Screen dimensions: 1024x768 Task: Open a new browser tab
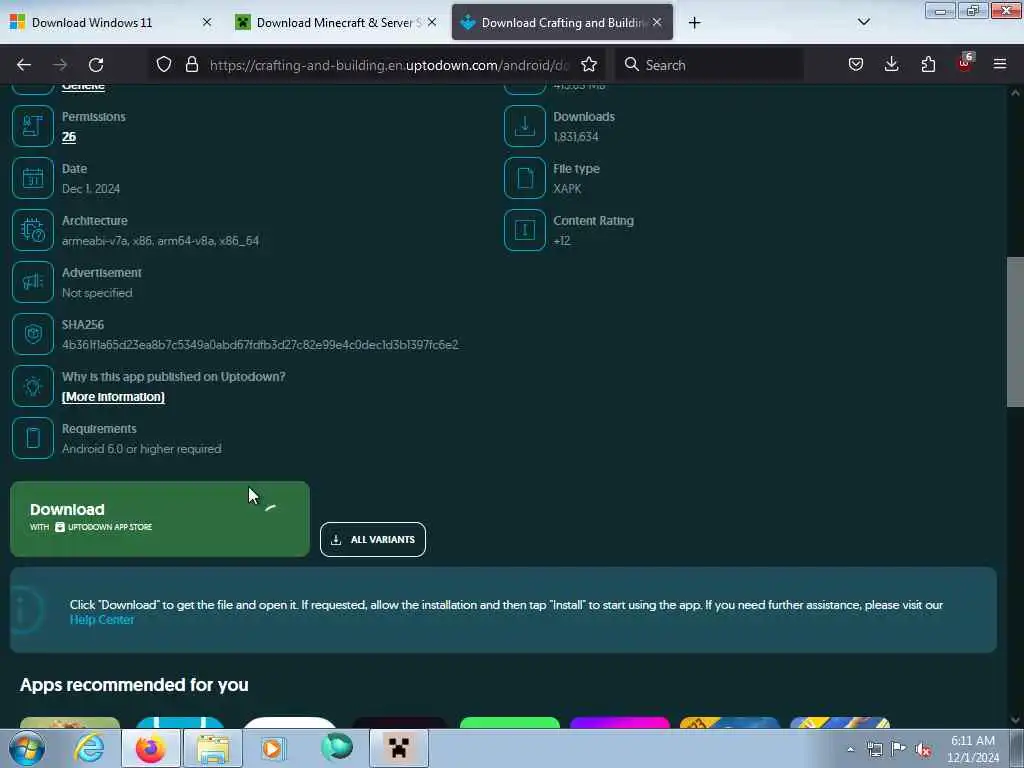pyautogui.click(x=694, y=23)
